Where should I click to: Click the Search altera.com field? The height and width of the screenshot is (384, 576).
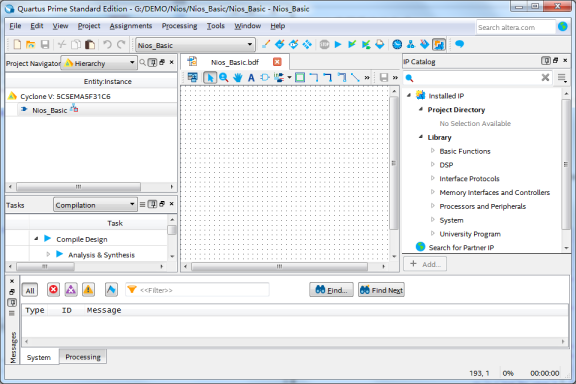[515, 27]
